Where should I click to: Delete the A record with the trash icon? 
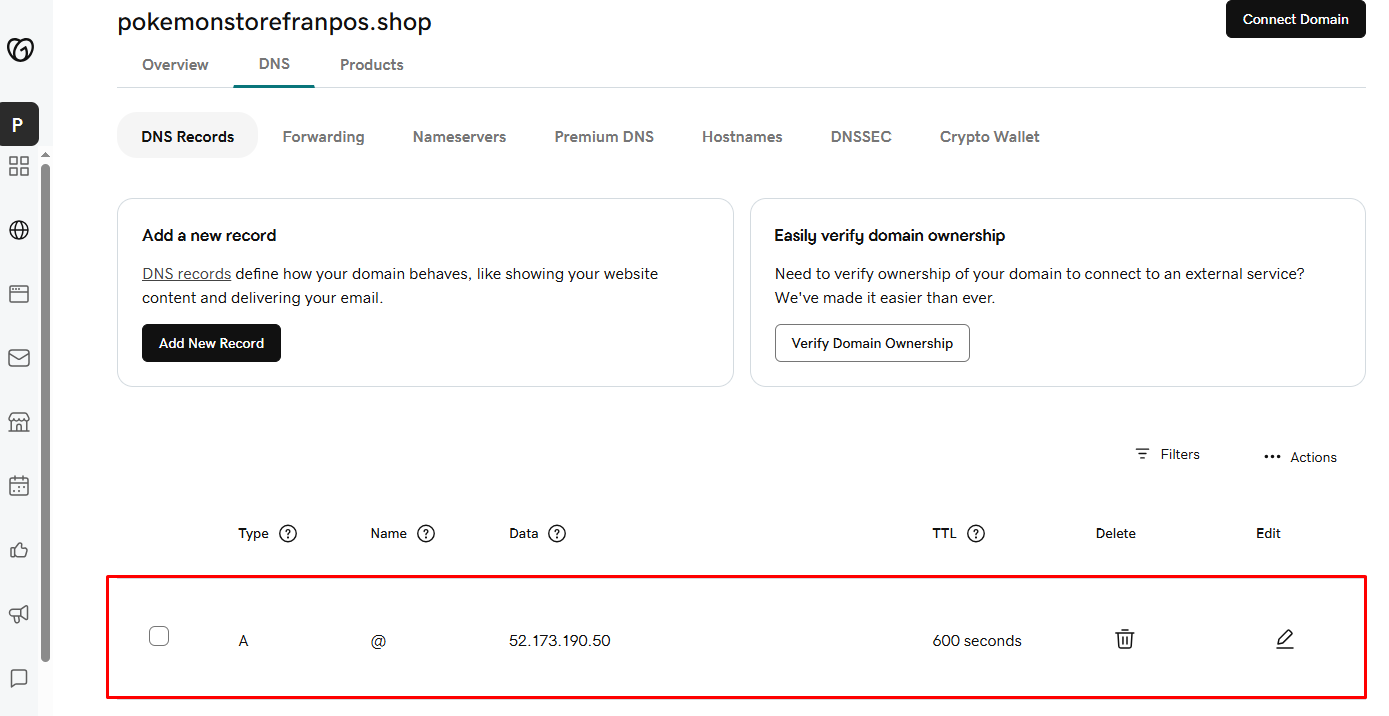click(x=1125, y=638)
